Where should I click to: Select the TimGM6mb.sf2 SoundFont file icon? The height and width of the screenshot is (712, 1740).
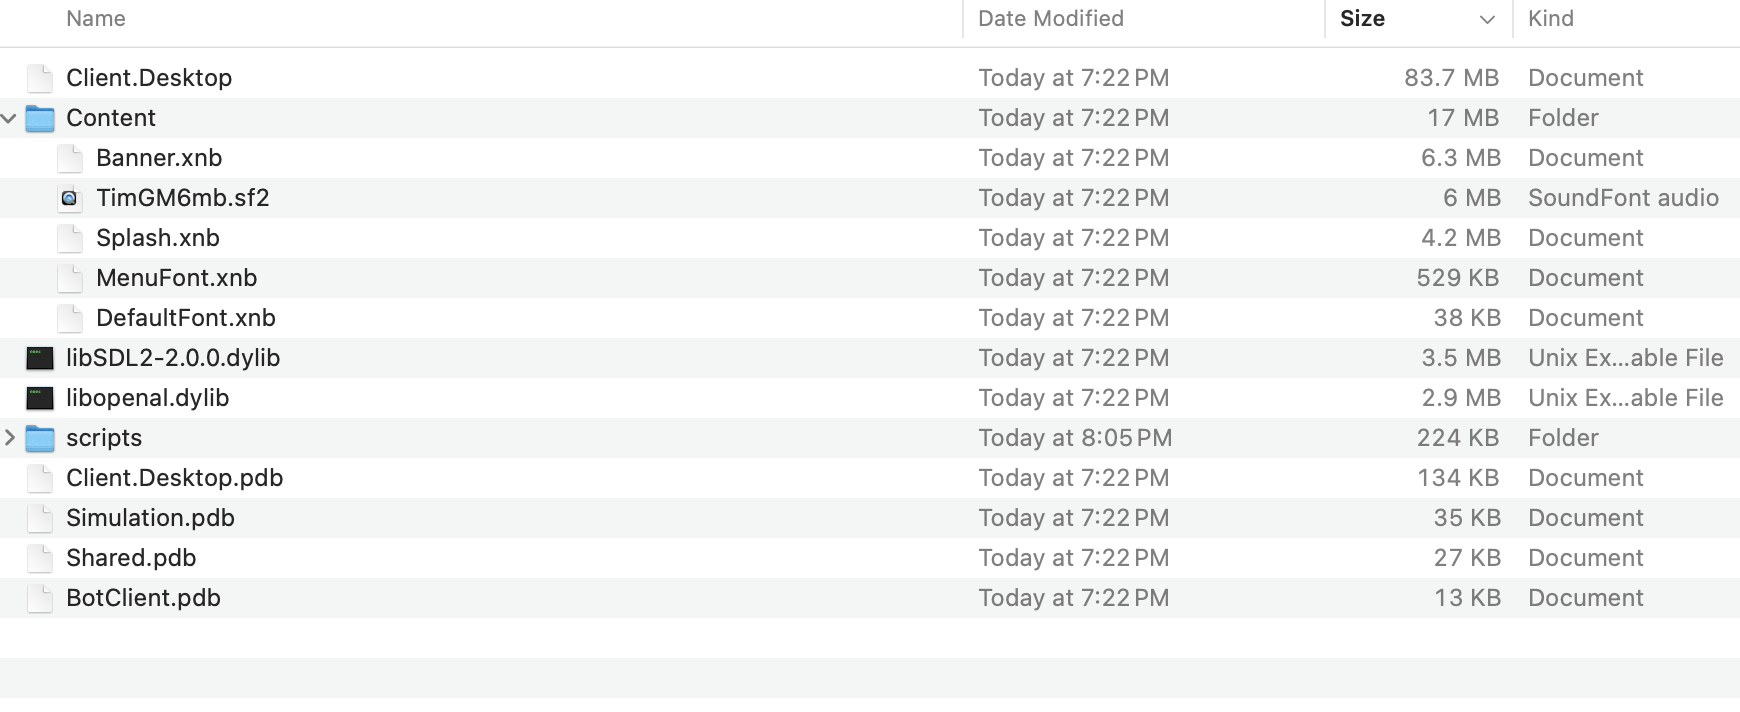click(70, 198)
